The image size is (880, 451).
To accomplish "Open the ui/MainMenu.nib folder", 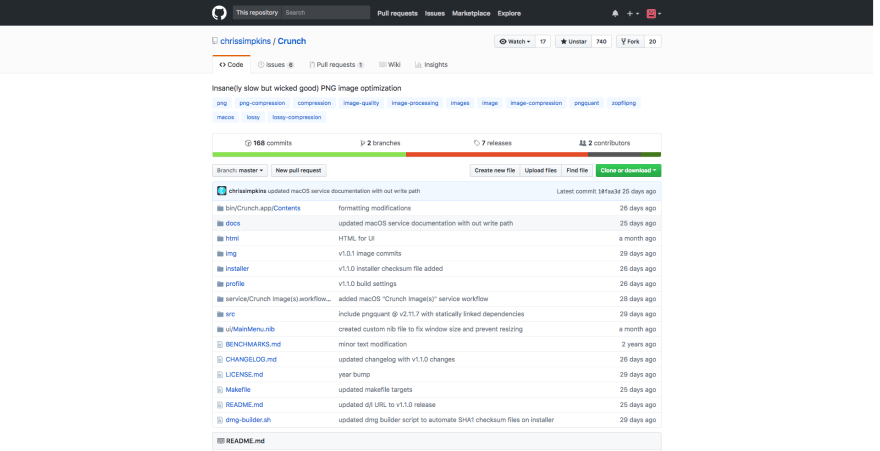I will coord(250,329).
